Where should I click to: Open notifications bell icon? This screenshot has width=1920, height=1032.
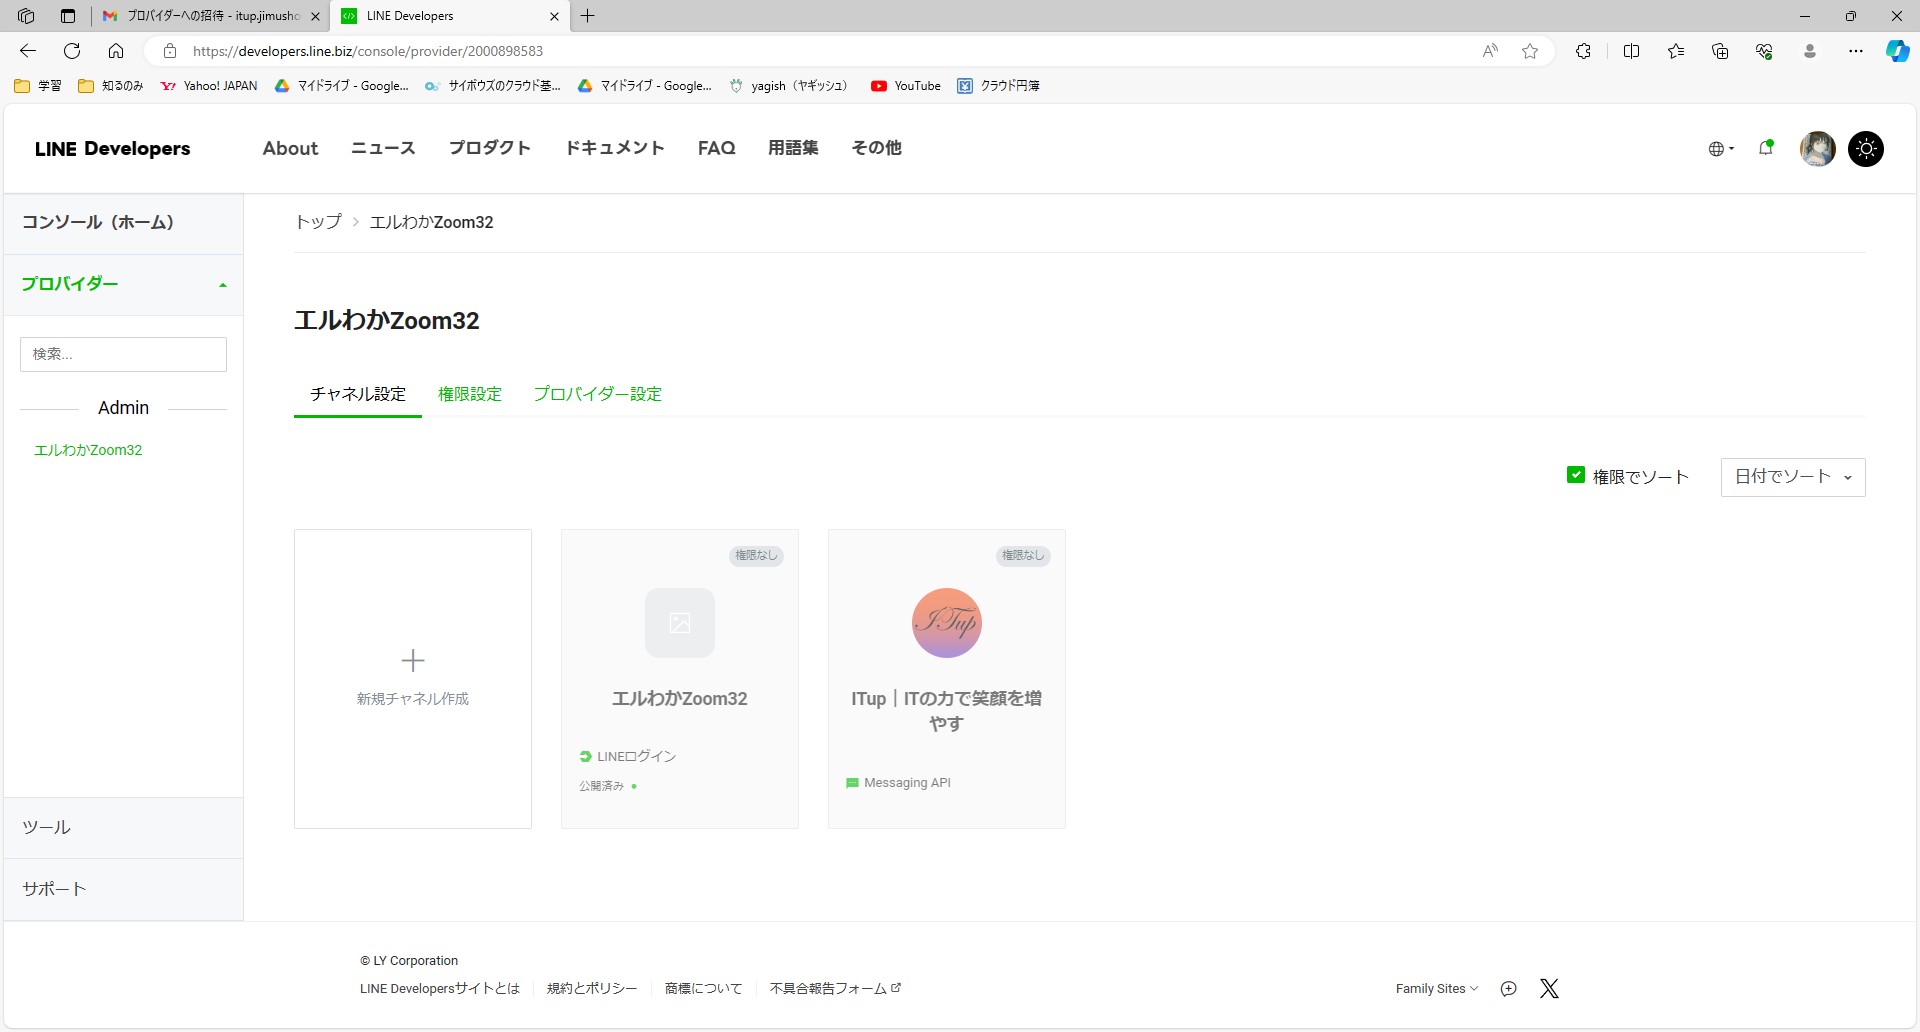pos(1766,148)
